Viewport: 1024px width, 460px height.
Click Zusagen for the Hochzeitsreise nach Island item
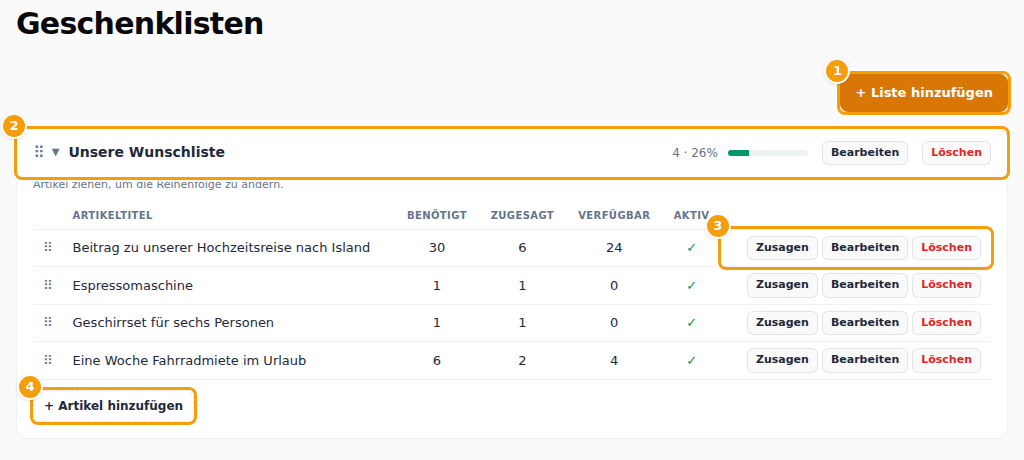[x=782, y=248]
